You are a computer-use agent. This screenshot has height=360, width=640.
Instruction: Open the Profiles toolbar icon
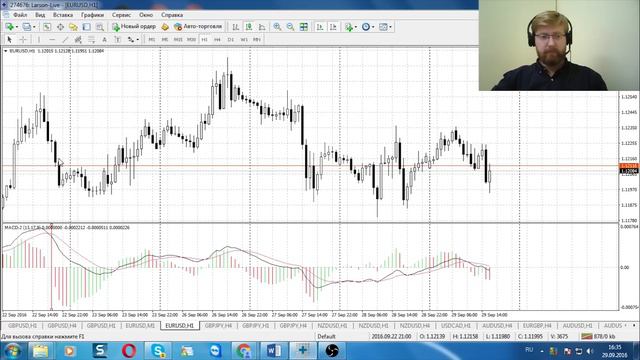27,27
